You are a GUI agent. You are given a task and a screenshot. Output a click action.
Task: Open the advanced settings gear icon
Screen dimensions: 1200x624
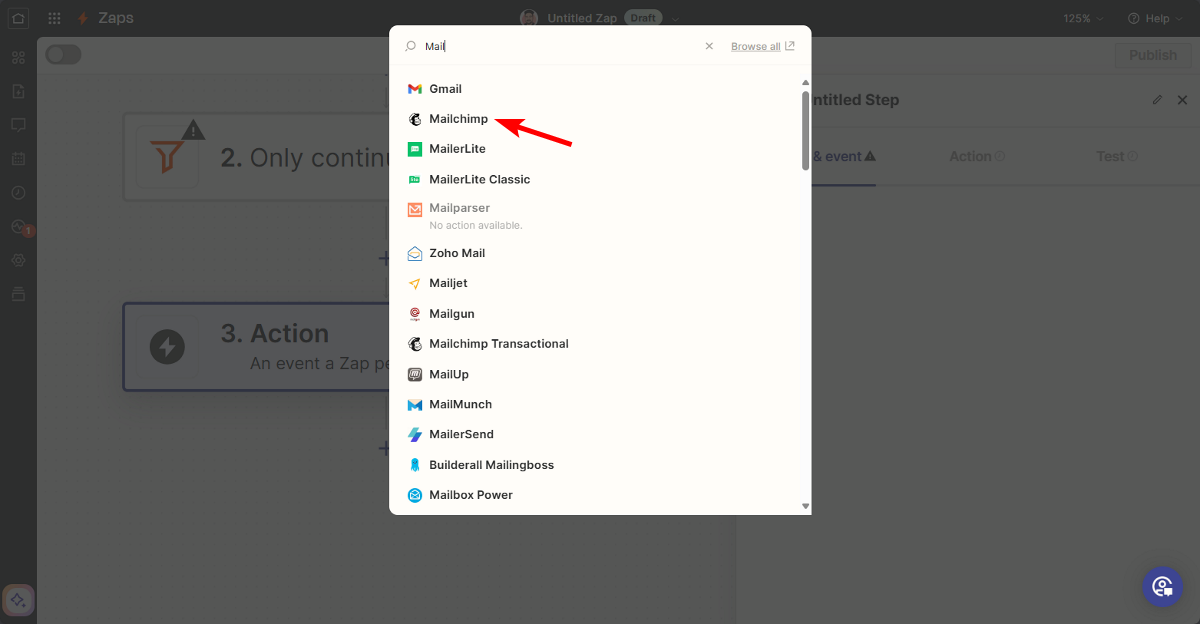(x=18, y=260)
